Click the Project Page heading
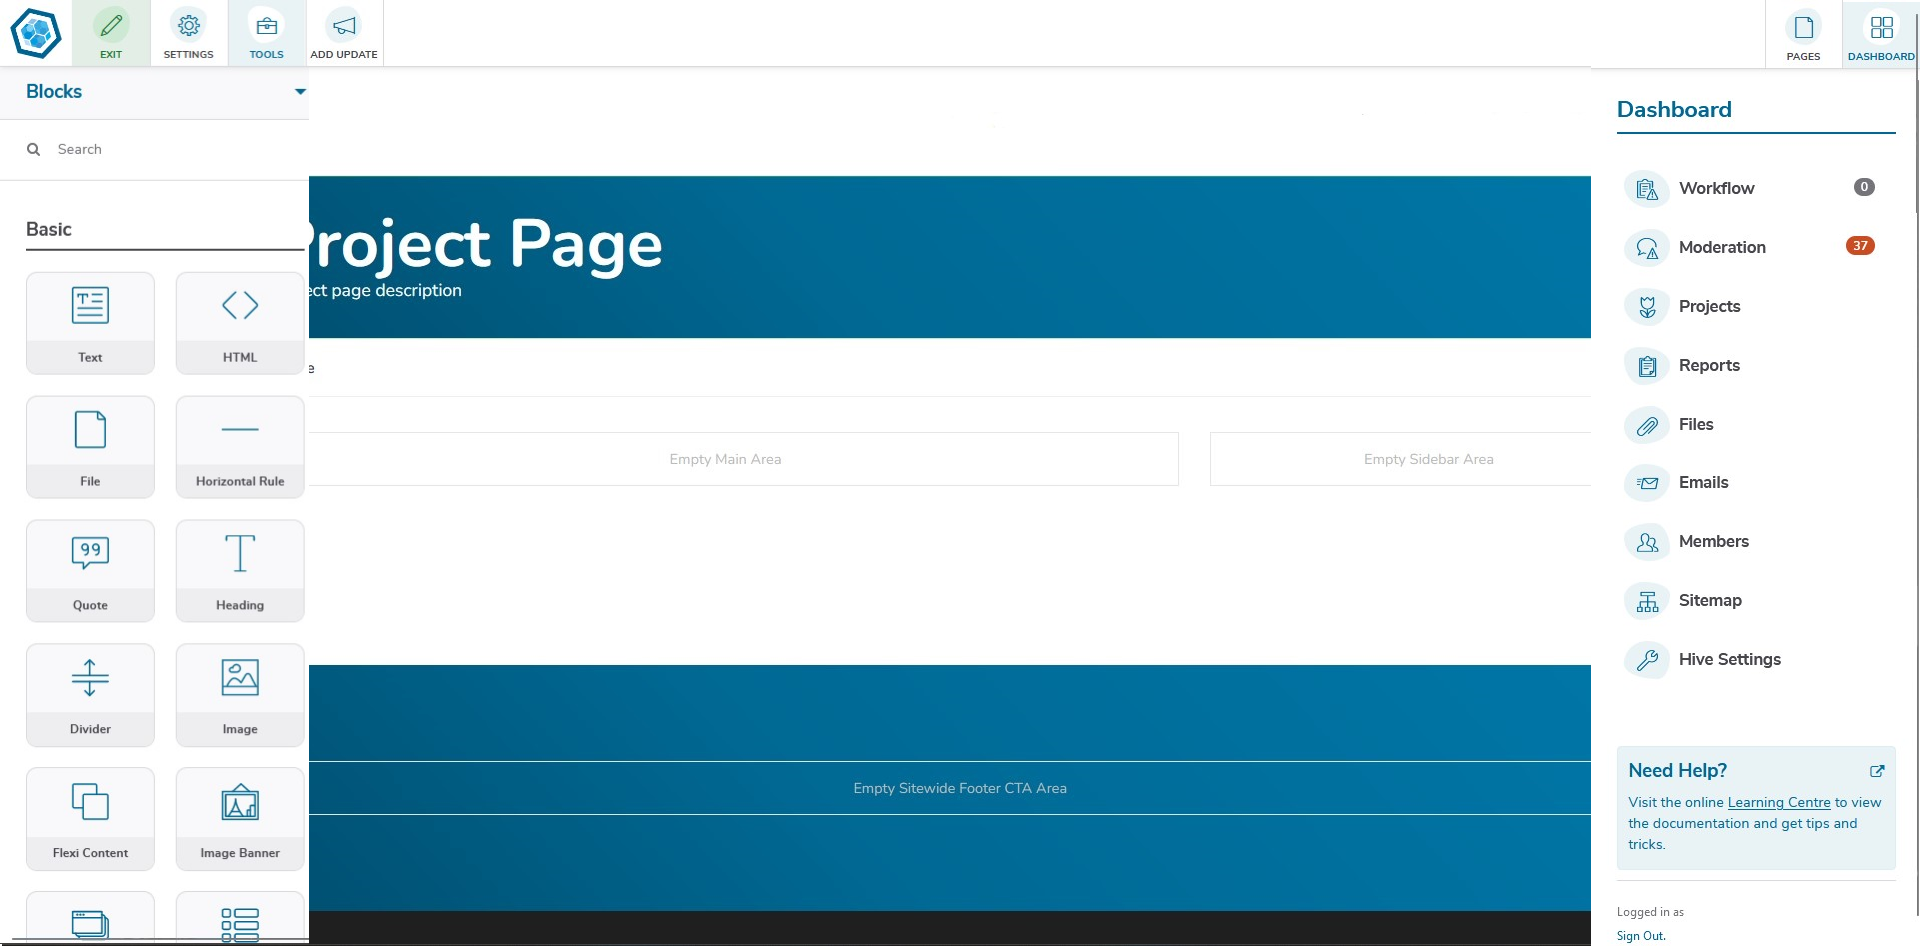Viewport: 1920px width, 946px height. tap(486, 244)
